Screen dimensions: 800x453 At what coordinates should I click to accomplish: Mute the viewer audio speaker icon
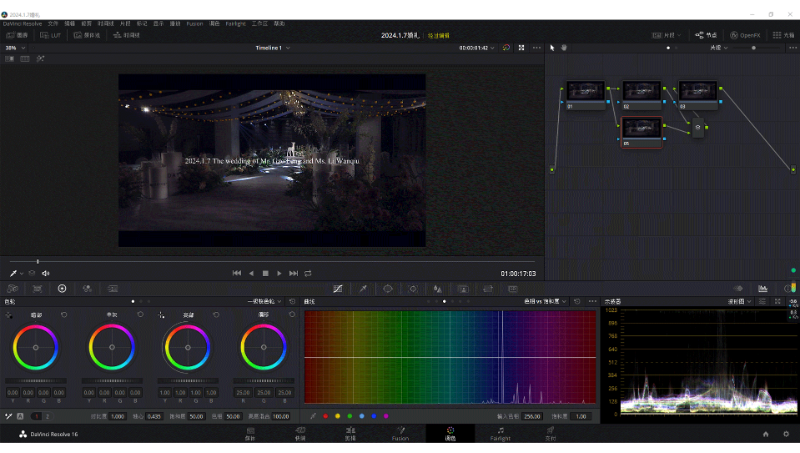(x=46, y=273)
